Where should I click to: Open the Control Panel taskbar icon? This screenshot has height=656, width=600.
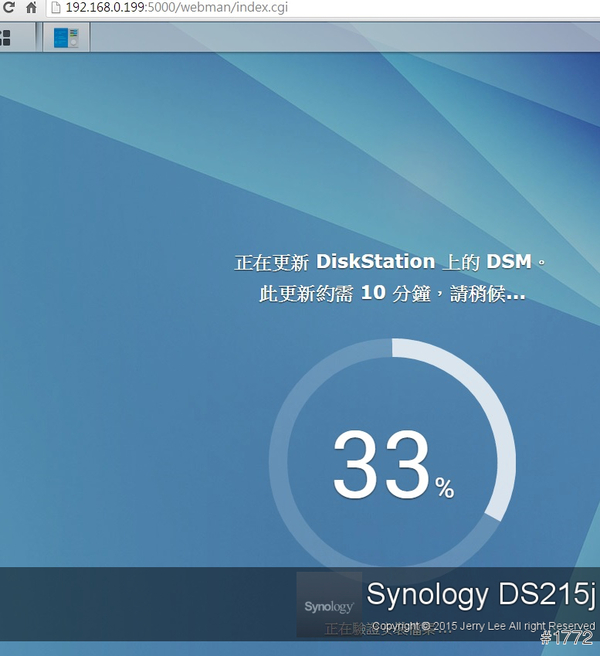[x=66, y=38]
